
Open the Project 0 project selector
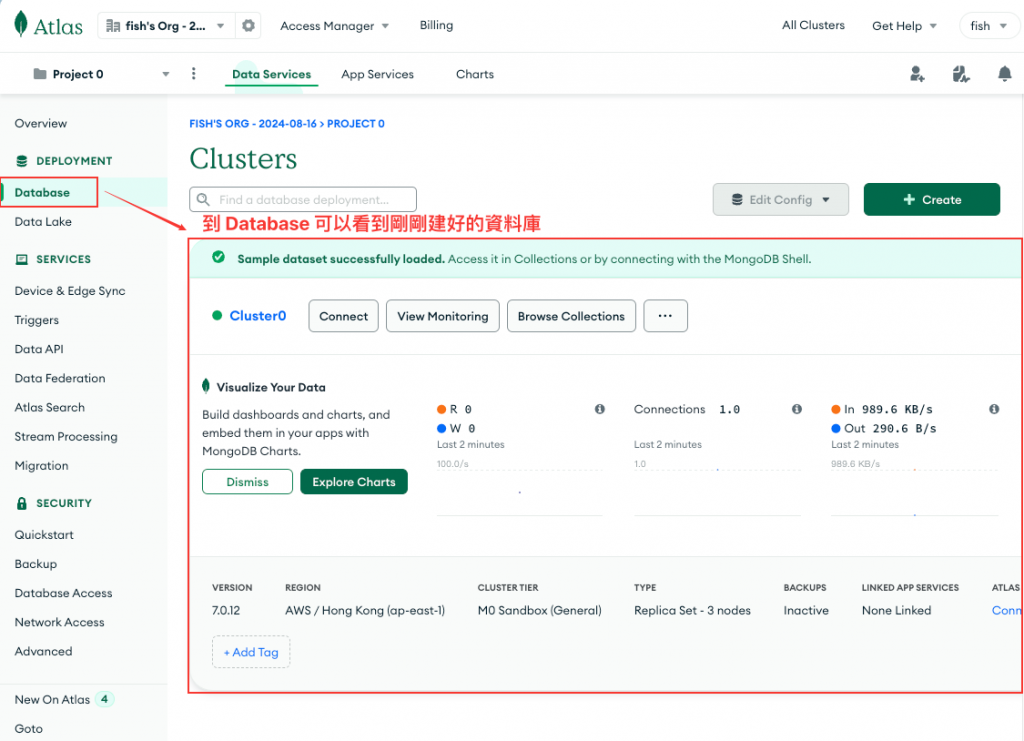point(101,74)
